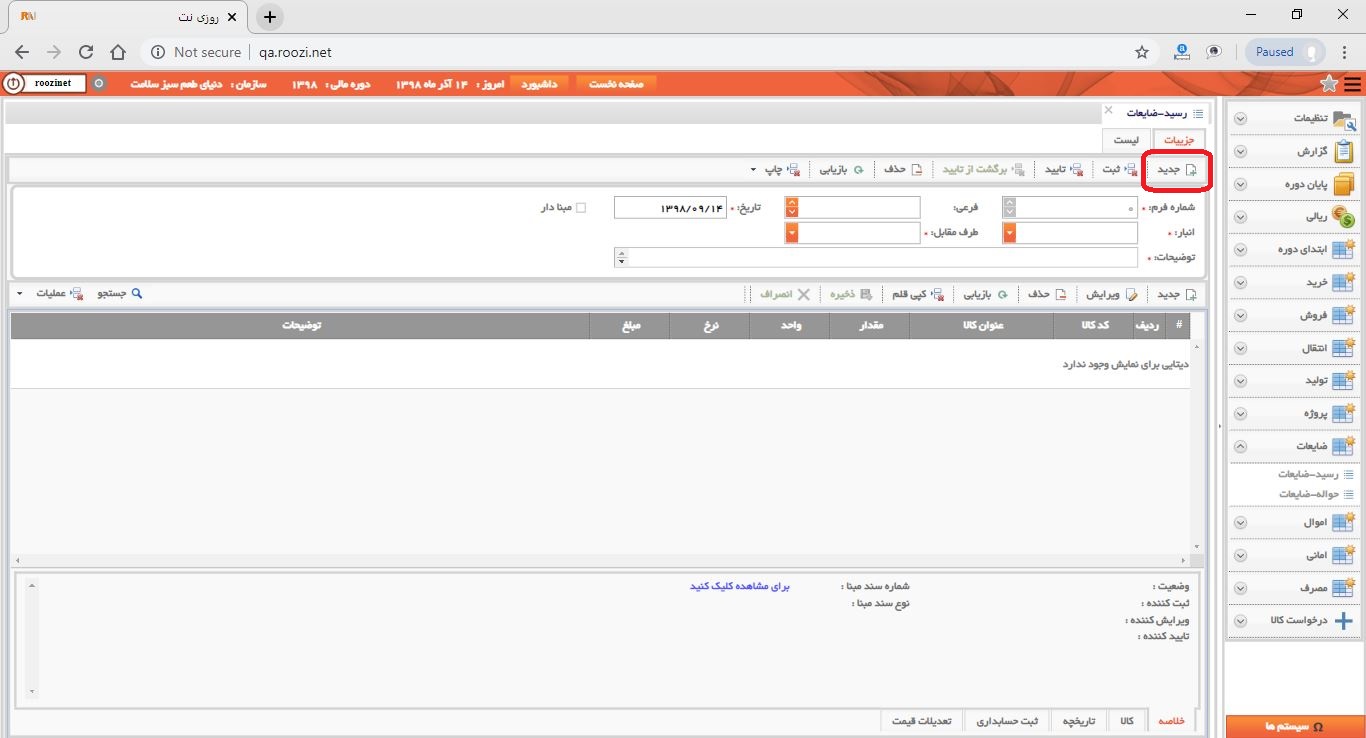Click the ابتدای دوره icon in the sidebar
The width and height of the screenshot is (1366, 738).
[1345, 249]
